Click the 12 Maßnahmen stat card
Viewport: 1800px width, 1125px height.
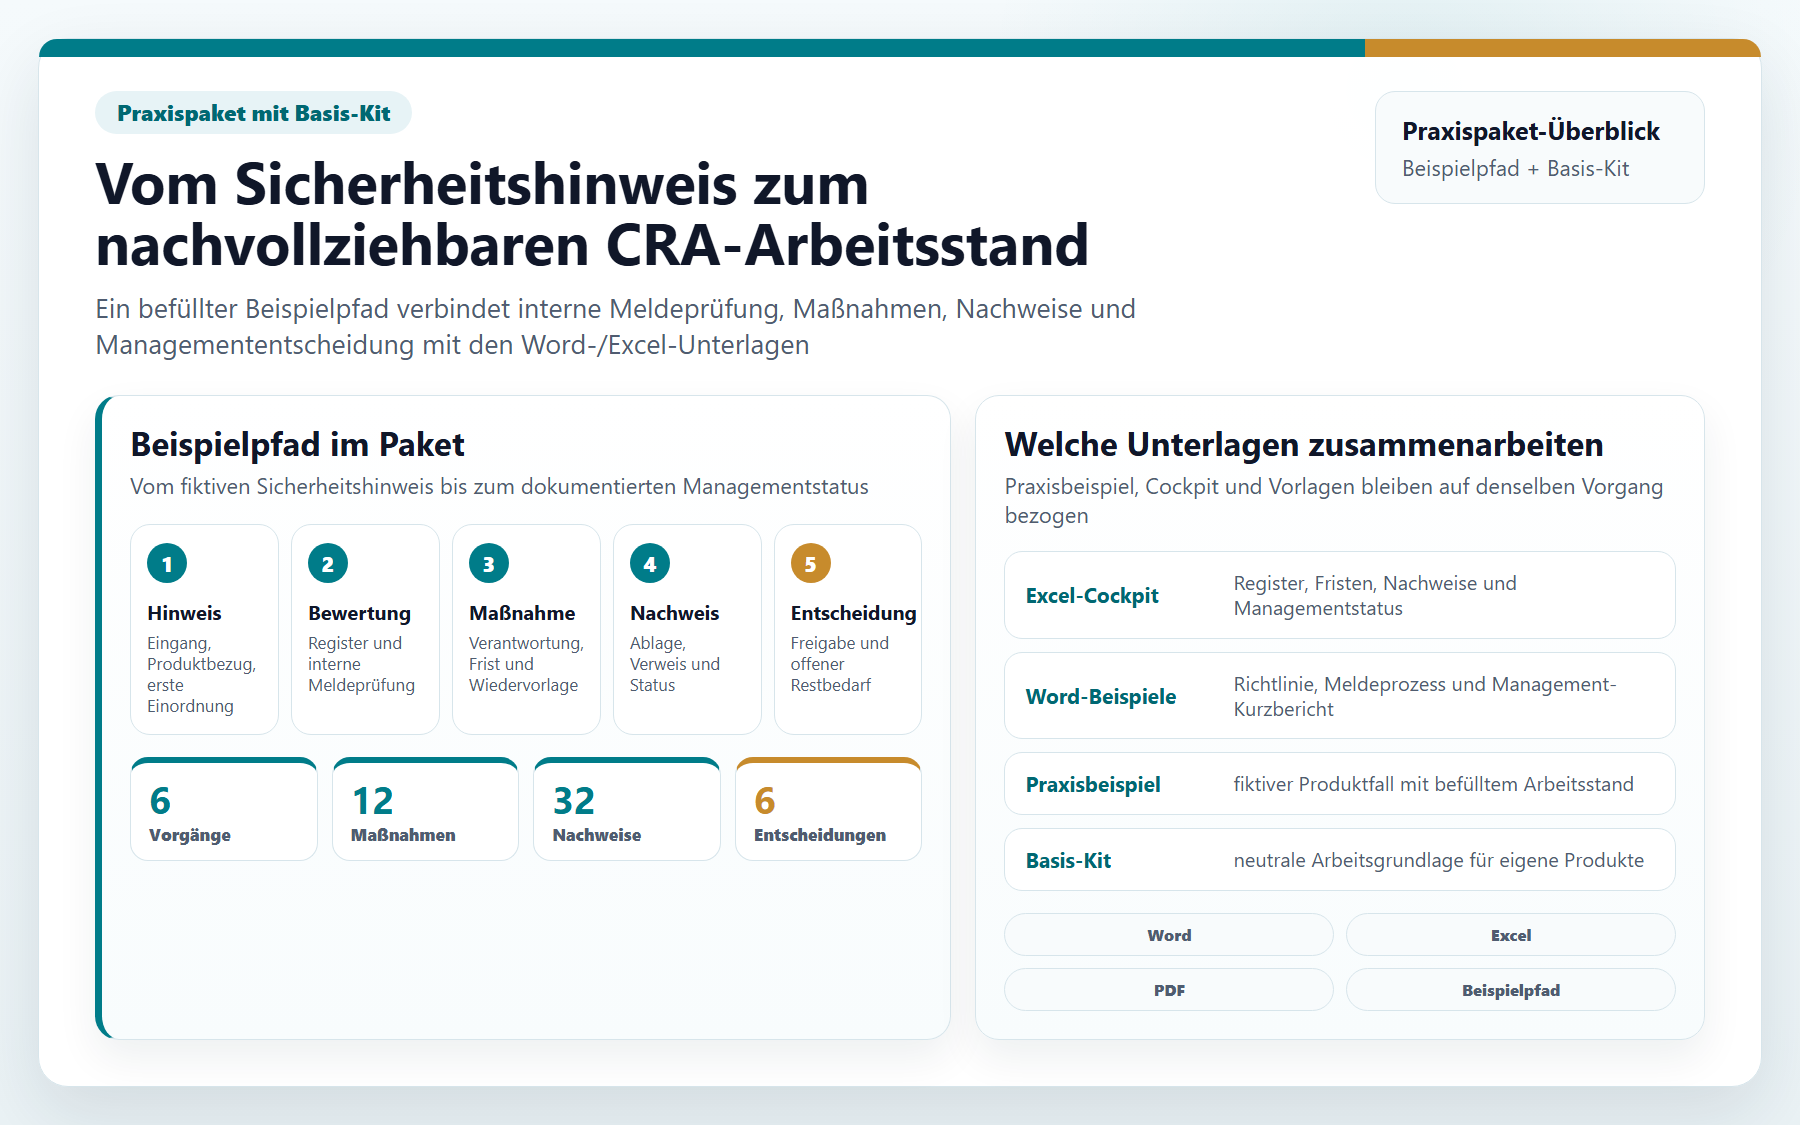tap(425, 810)
